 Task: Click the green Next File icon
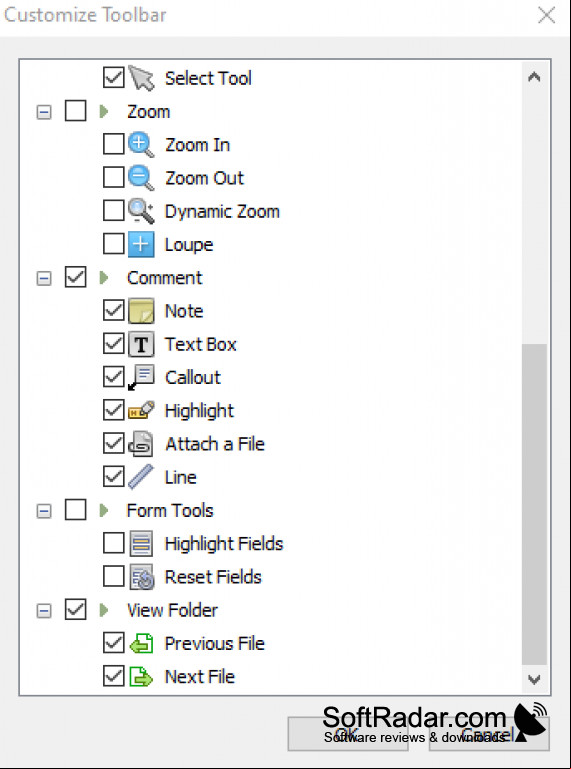coord(141,677)
